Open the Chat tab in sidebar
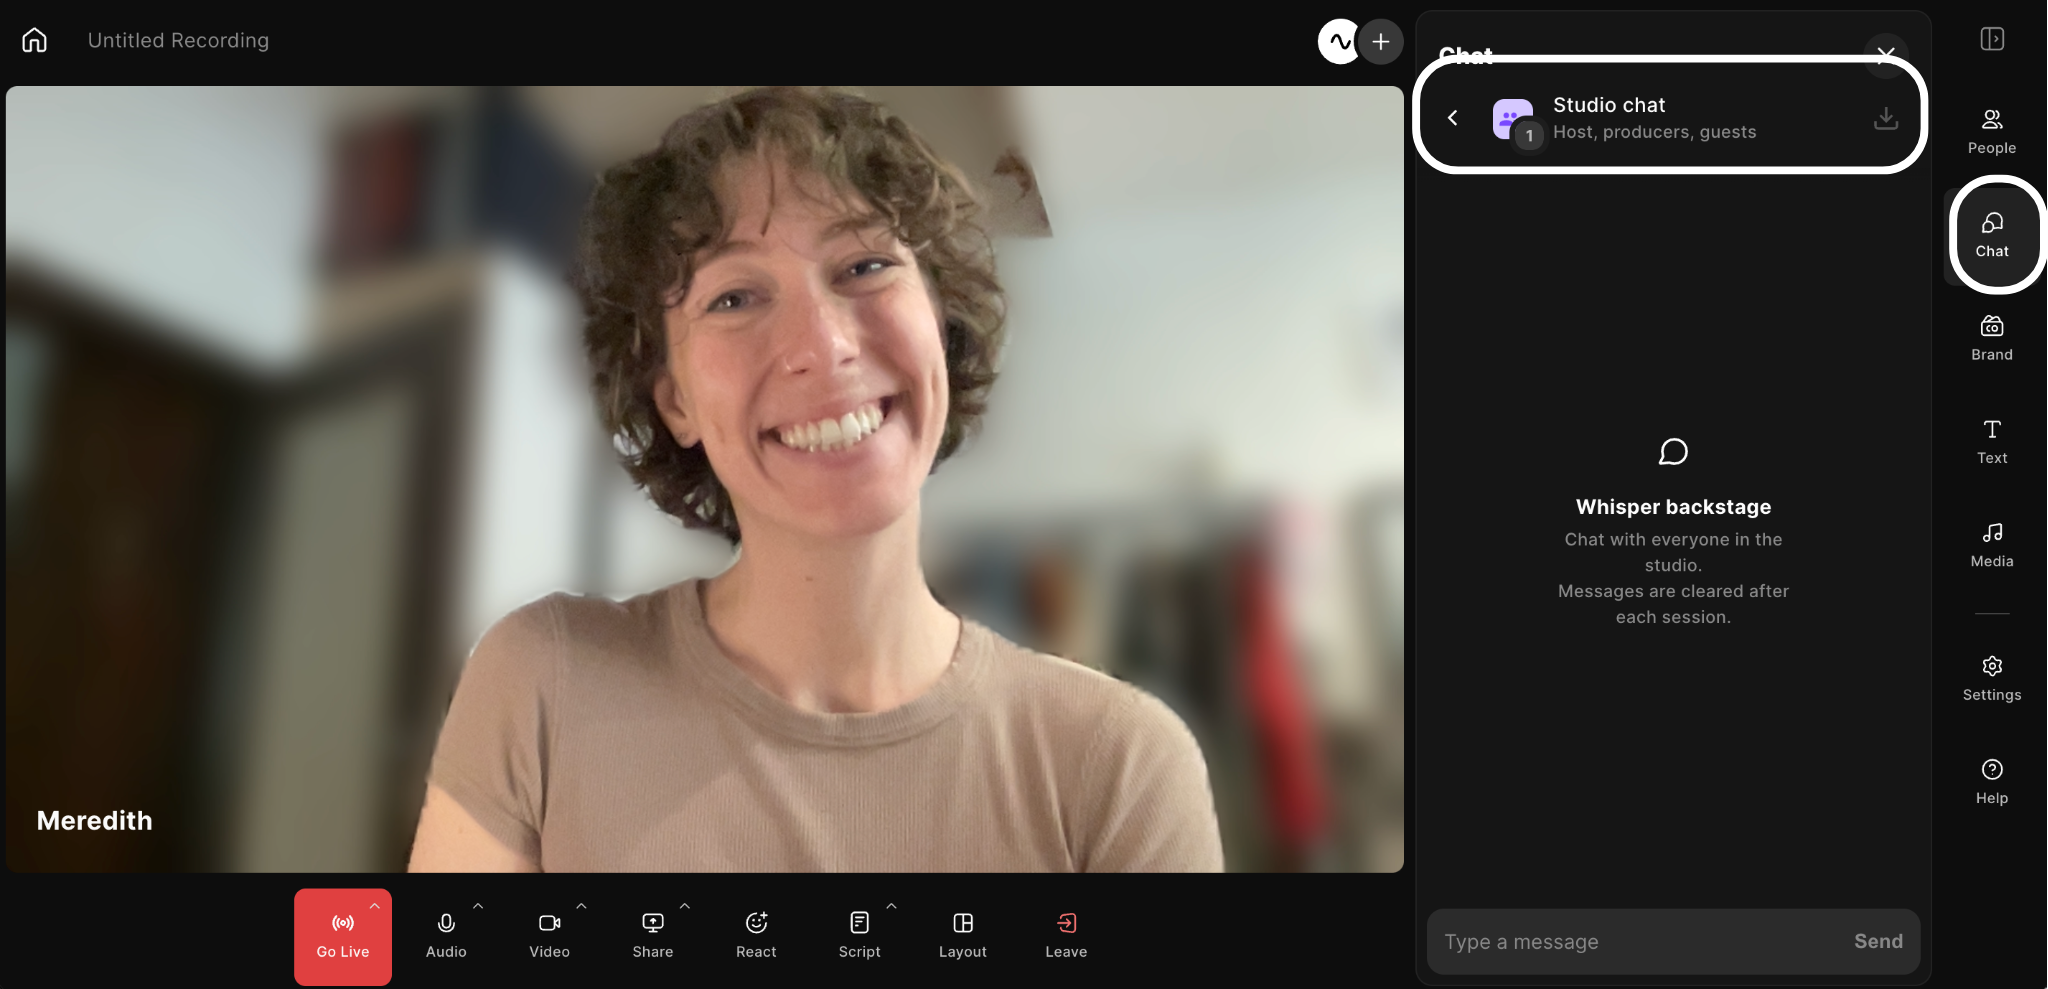 [x=1992, y=235]
